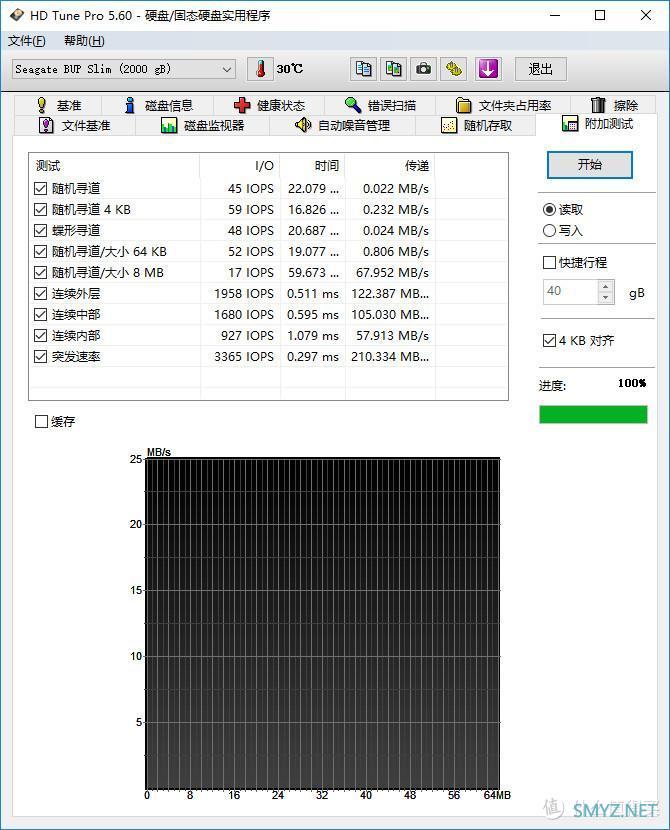The image size is (670, 830).
Task: Click the 测试 column header
Action: tap(114, 166)
